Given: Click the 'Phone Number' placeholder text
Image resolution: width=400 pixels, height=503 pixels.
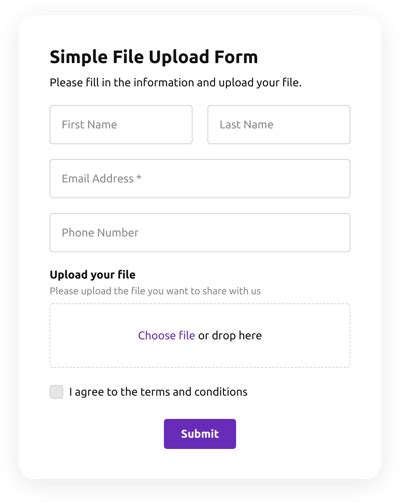Looking at the screenshot, I should (100, 233).
